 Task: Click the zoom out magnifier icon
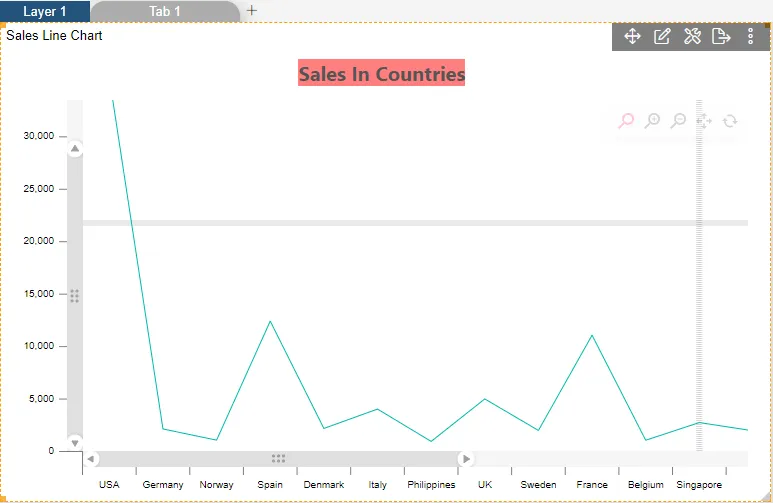pos(679,121)
